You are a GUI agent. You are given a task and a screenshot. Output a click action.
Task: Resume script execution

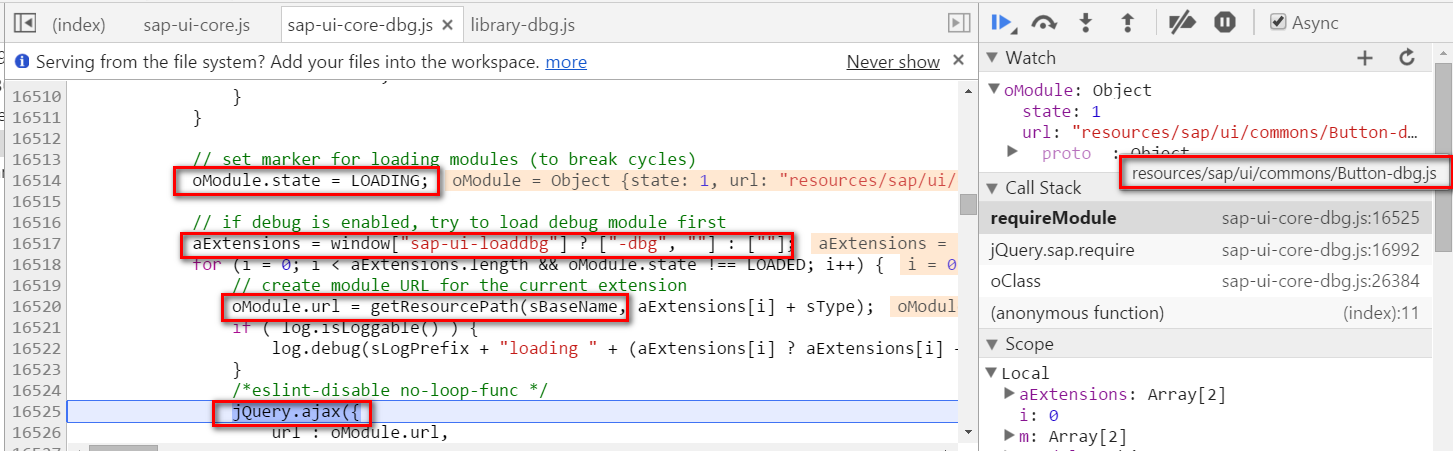click(x=1003, y=22)
